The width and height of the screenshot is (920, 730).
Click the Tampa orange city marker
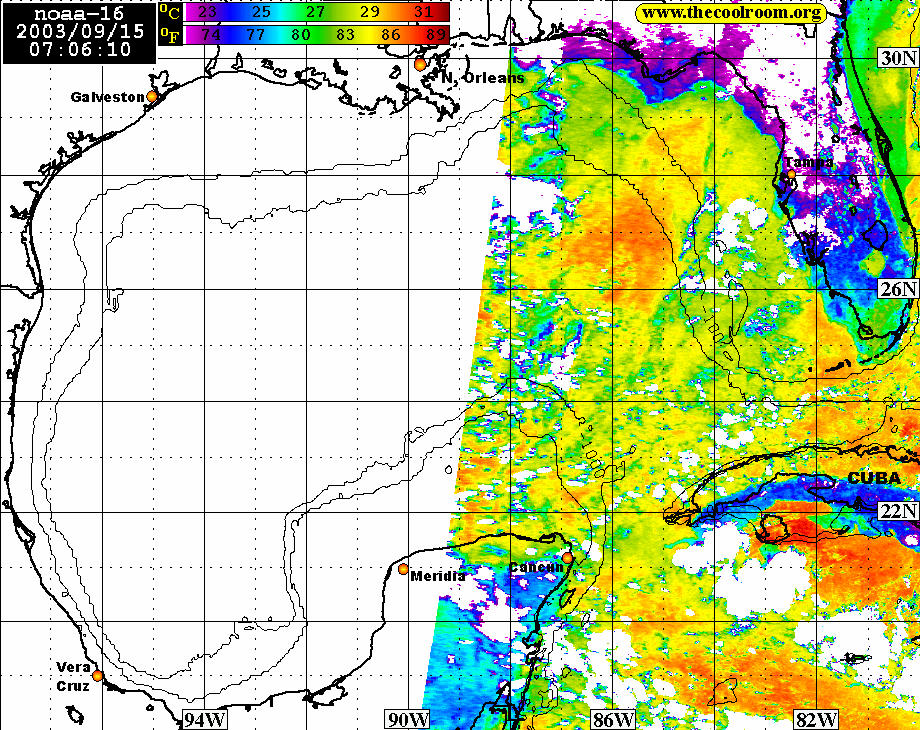(x=791, y=174)
